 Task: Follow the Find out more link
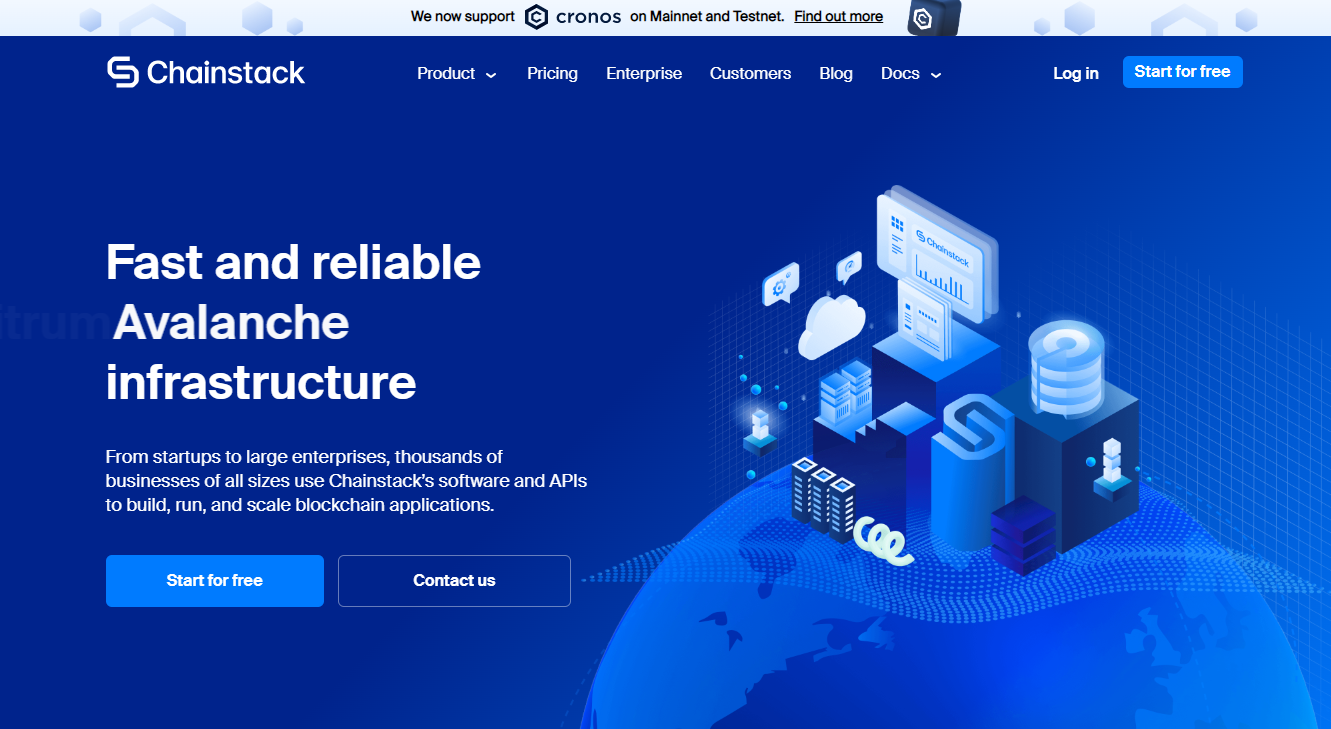pos(838,17)
